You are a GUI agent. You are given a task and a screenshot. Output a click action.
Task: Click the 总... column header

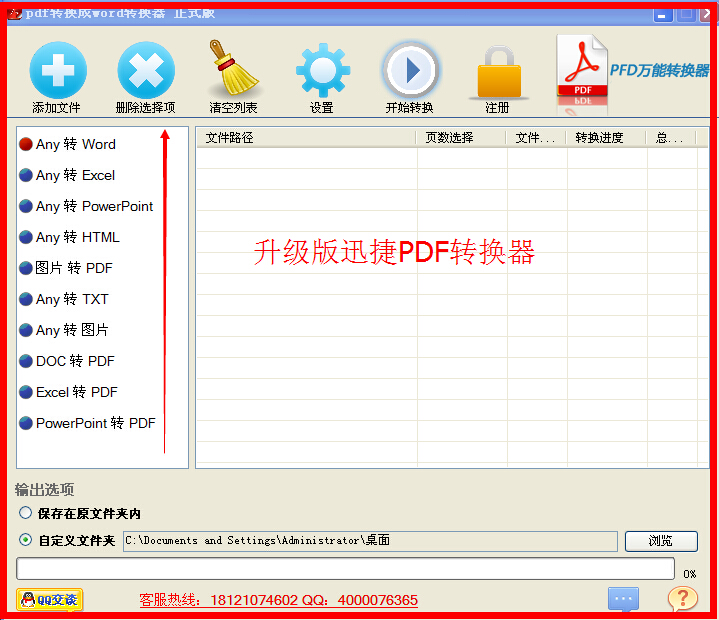pos(671,138)
